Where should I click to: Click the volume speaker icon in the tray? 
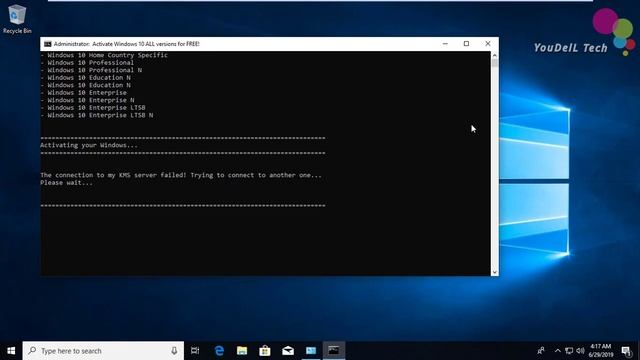point(580,351)
